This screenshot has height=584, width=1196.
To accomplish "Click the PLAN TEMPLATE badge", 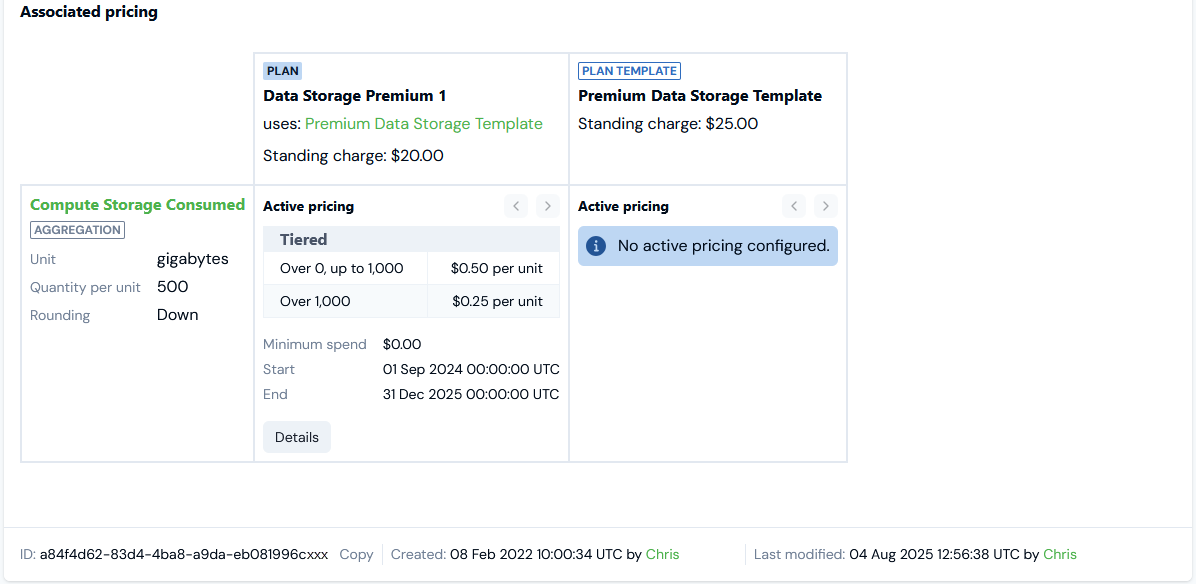I will [x=630, y=71].
